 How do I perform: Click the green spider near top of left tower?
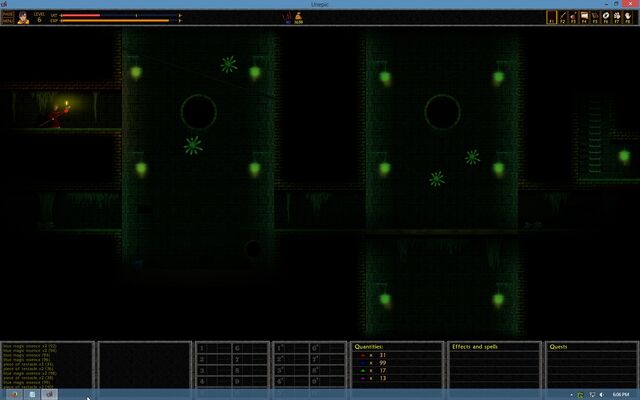click(x=229, y=64)
